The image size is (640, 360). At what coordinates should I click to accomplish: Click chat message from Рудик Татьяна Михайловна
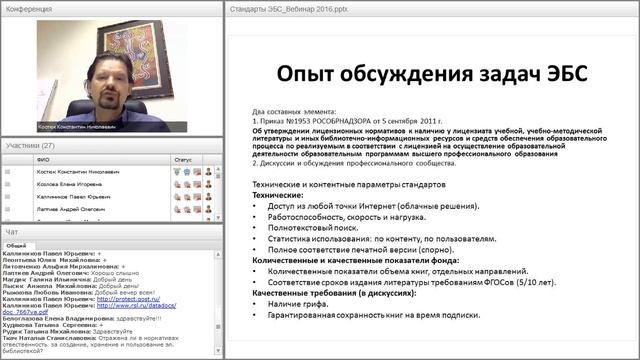click(x=68, y=332)
